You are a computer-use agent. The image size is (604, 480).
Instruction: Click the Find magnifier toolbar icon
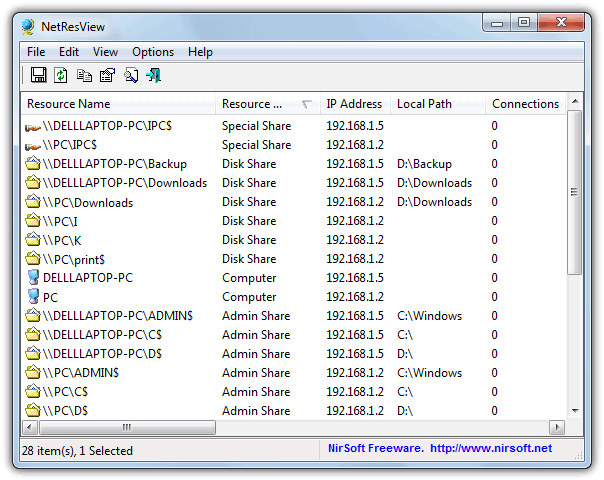pyautogui.click(x=130, y=75)
